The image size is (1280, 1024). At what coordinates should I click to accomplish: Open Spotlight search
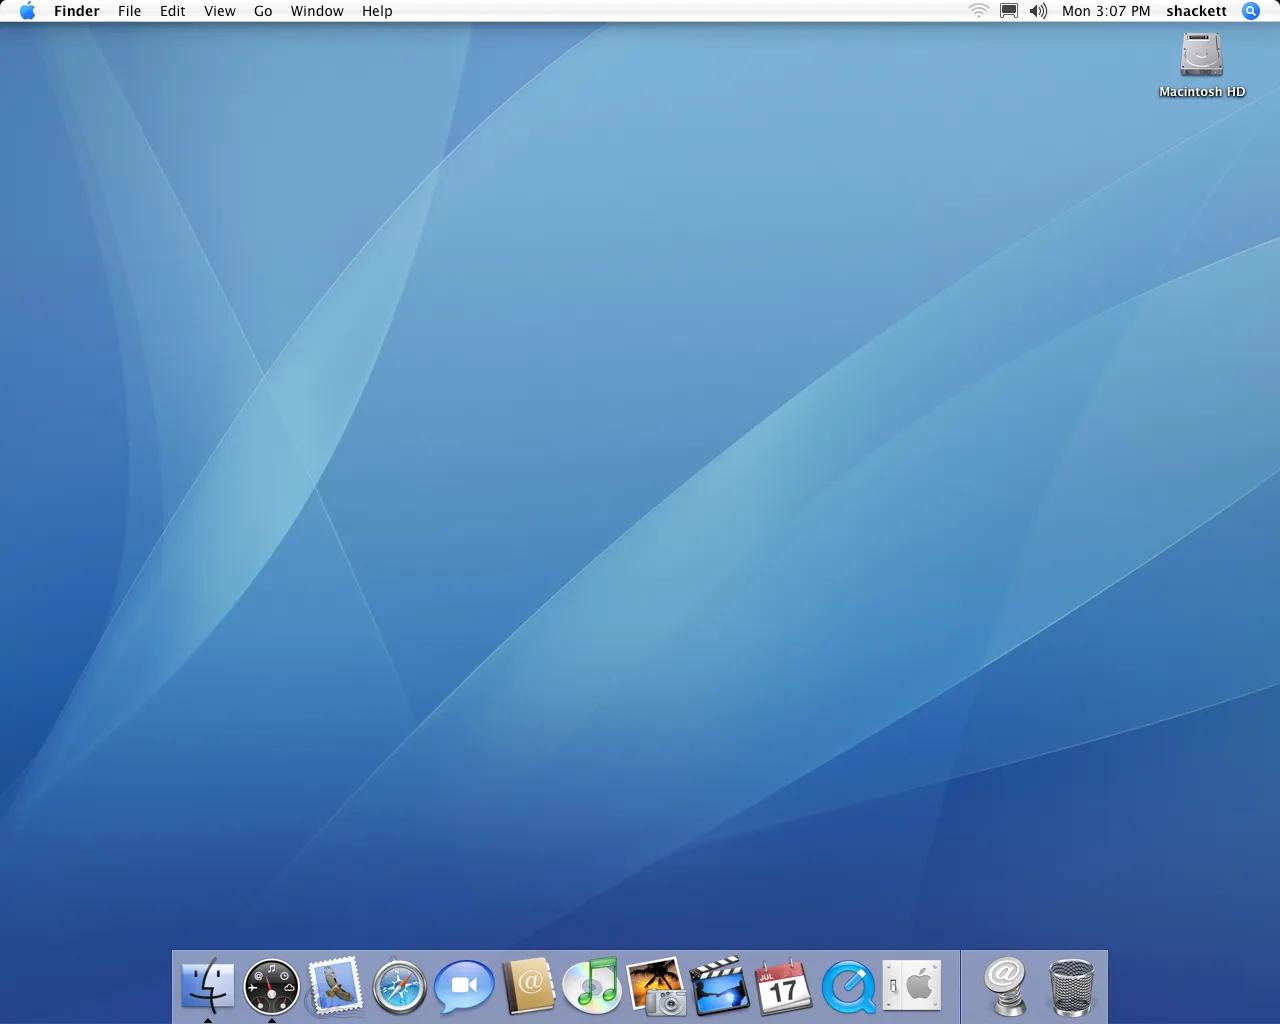coord(1250,11)
